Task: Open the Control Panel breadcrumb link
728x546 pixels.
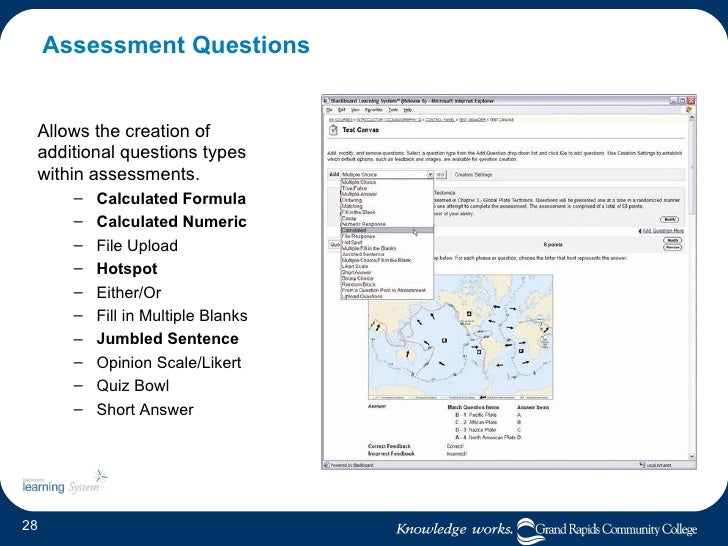Action: pos(440,120)
